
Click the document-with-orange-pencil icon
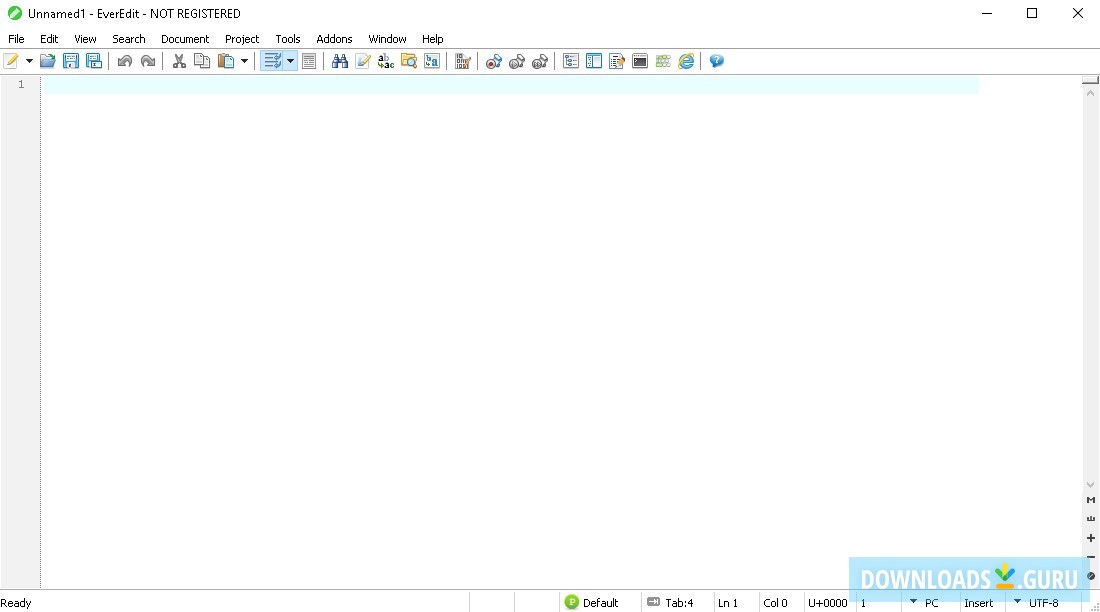pyautogui.click(x=617, y=61)
